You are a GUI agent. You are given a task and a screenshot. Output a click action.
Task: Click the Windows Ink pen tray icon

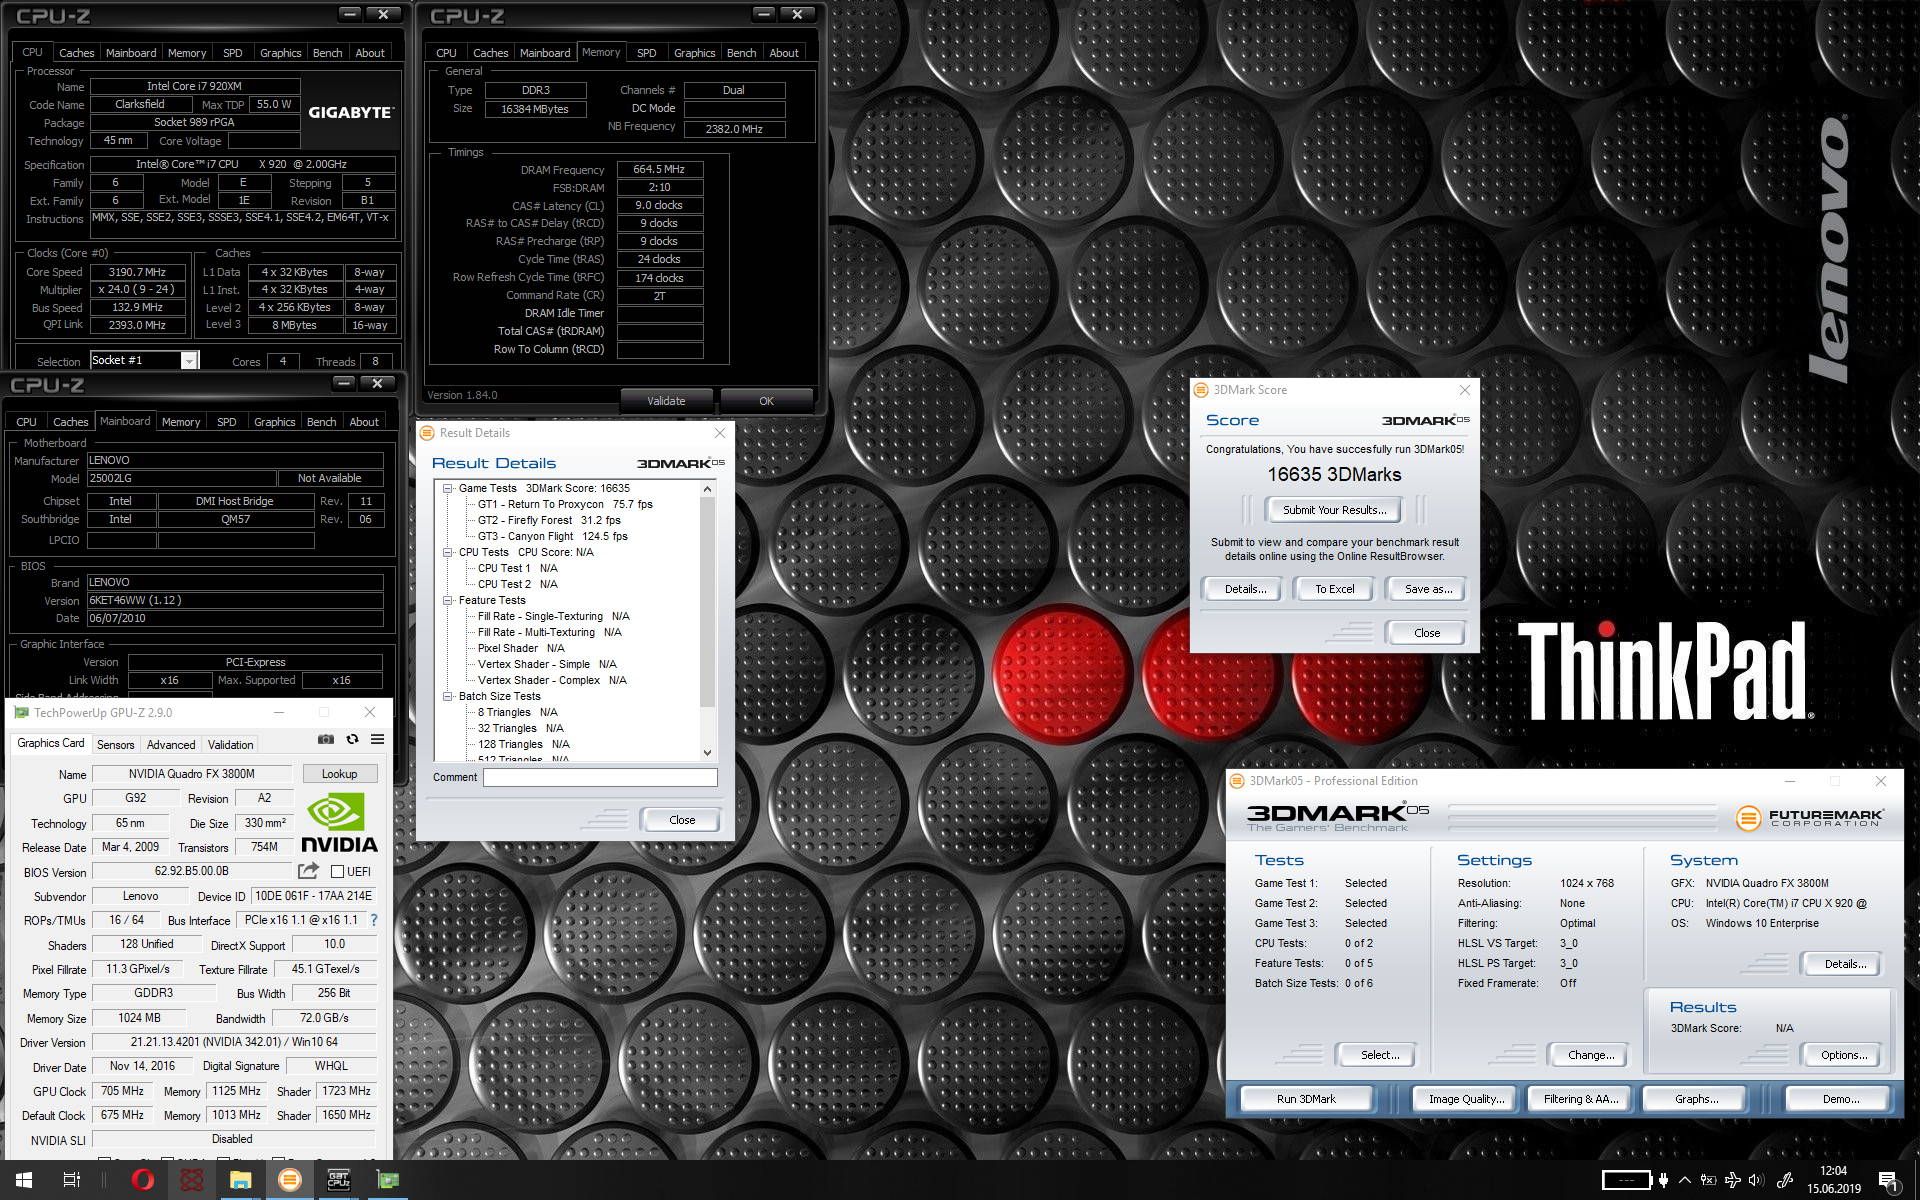point(1784,1180)
